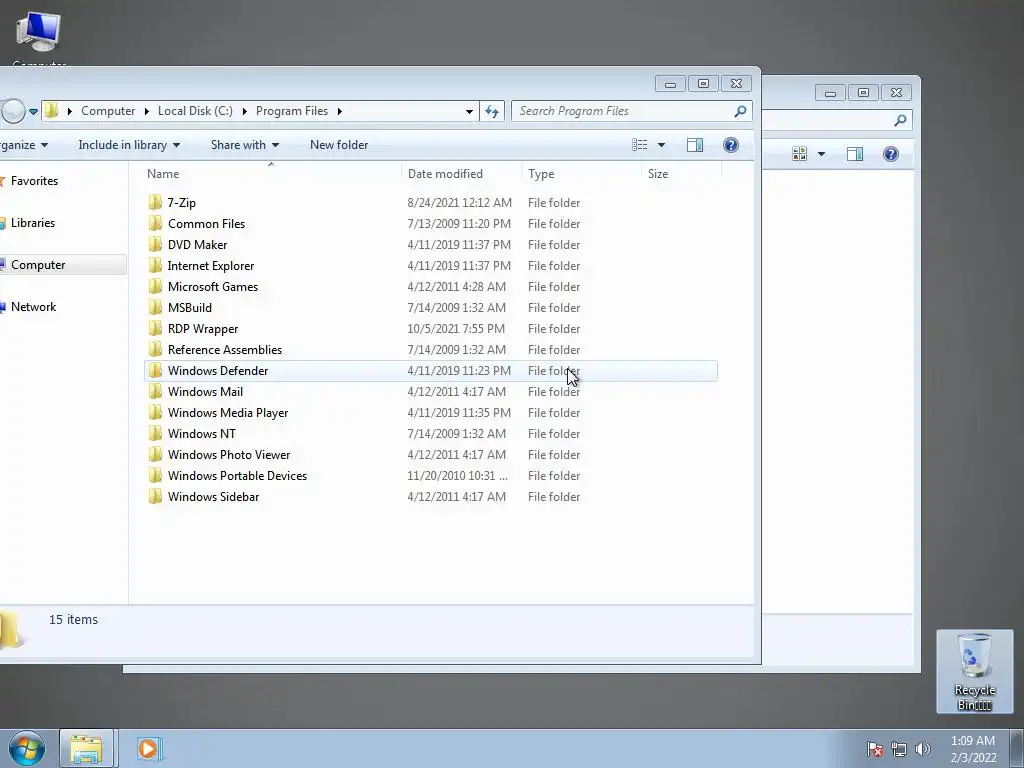Open view dropdown arrow in background window
1024x768 pixels.
click(x=821, y=154)
